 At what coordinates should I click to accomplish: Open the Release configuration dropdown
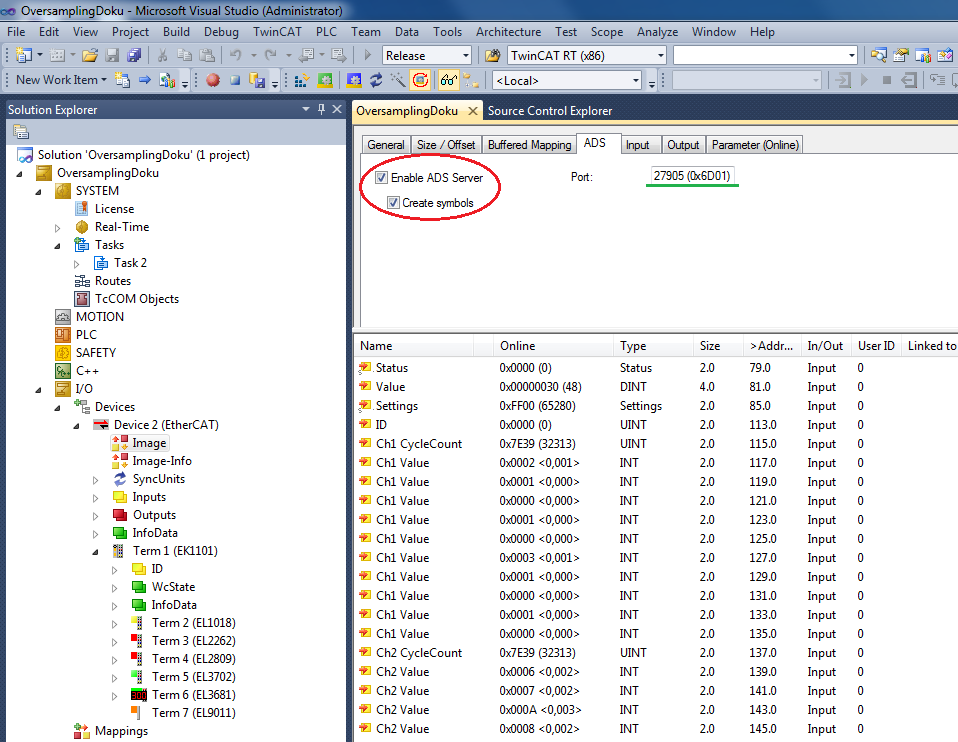[464, 56]
